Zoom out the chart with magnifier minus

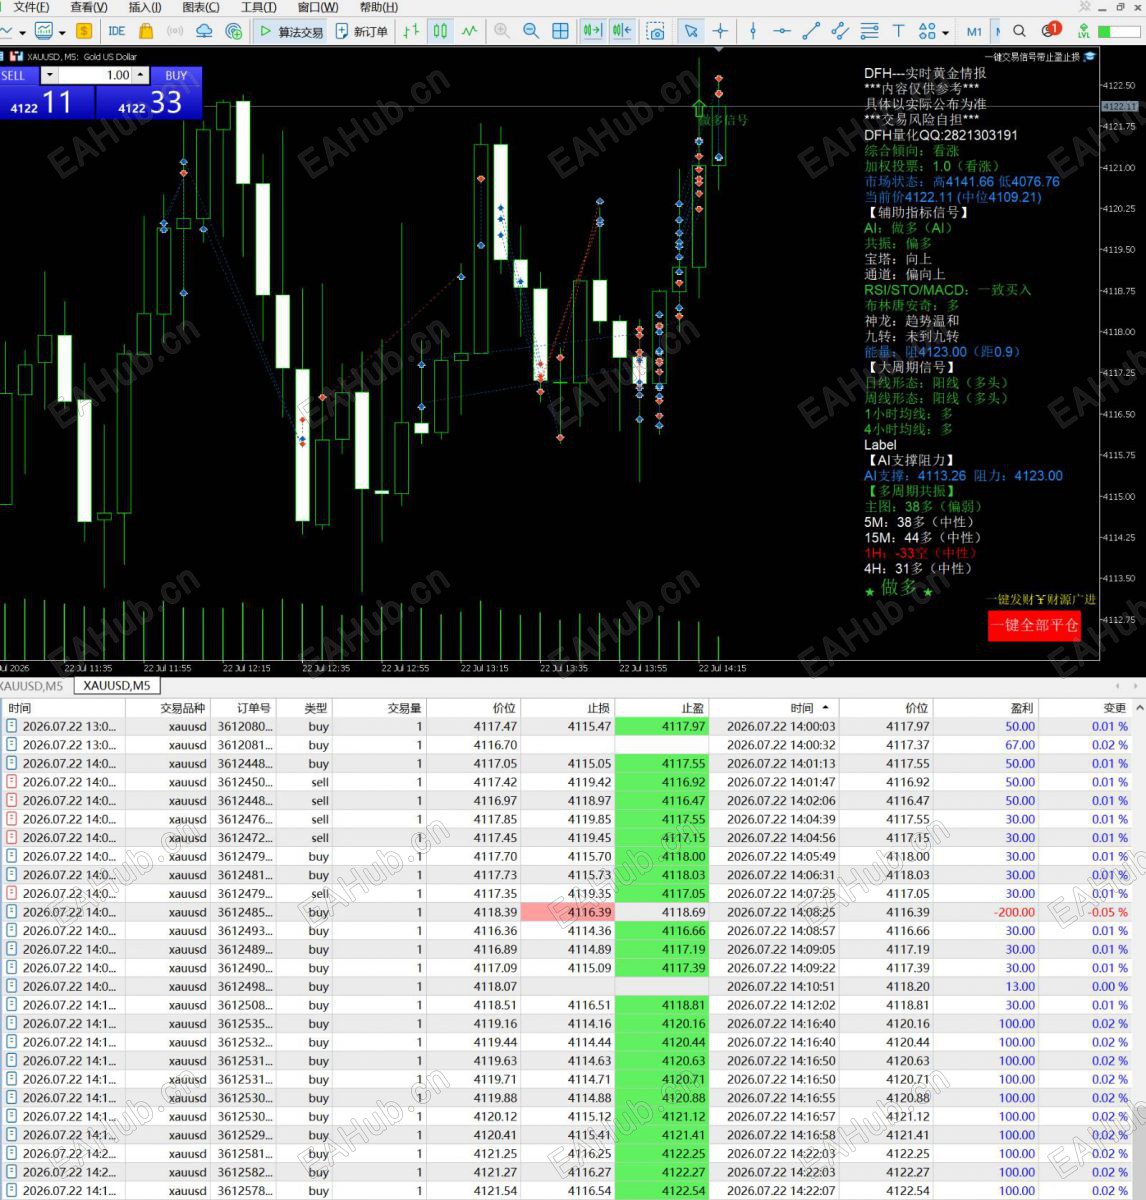[x=531, y=31]
